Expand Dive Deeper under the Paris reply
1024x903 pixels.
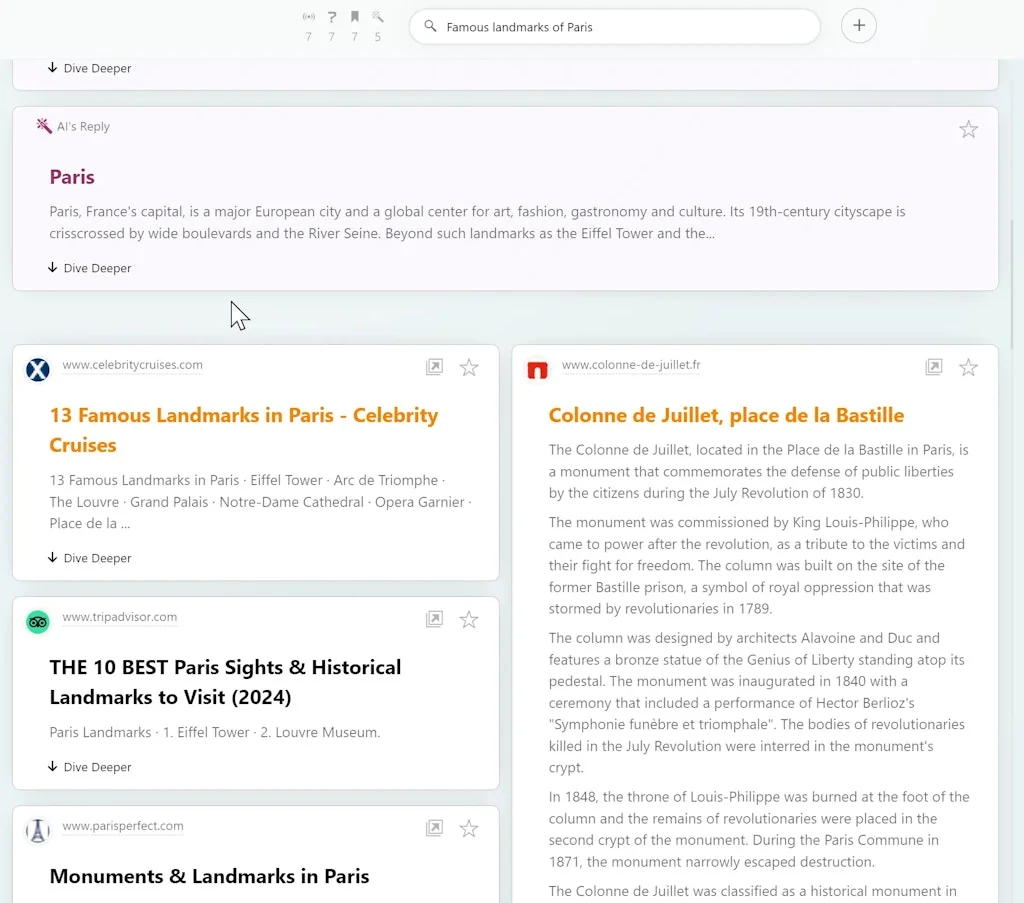pyautogui.click(x=89, y=268)
